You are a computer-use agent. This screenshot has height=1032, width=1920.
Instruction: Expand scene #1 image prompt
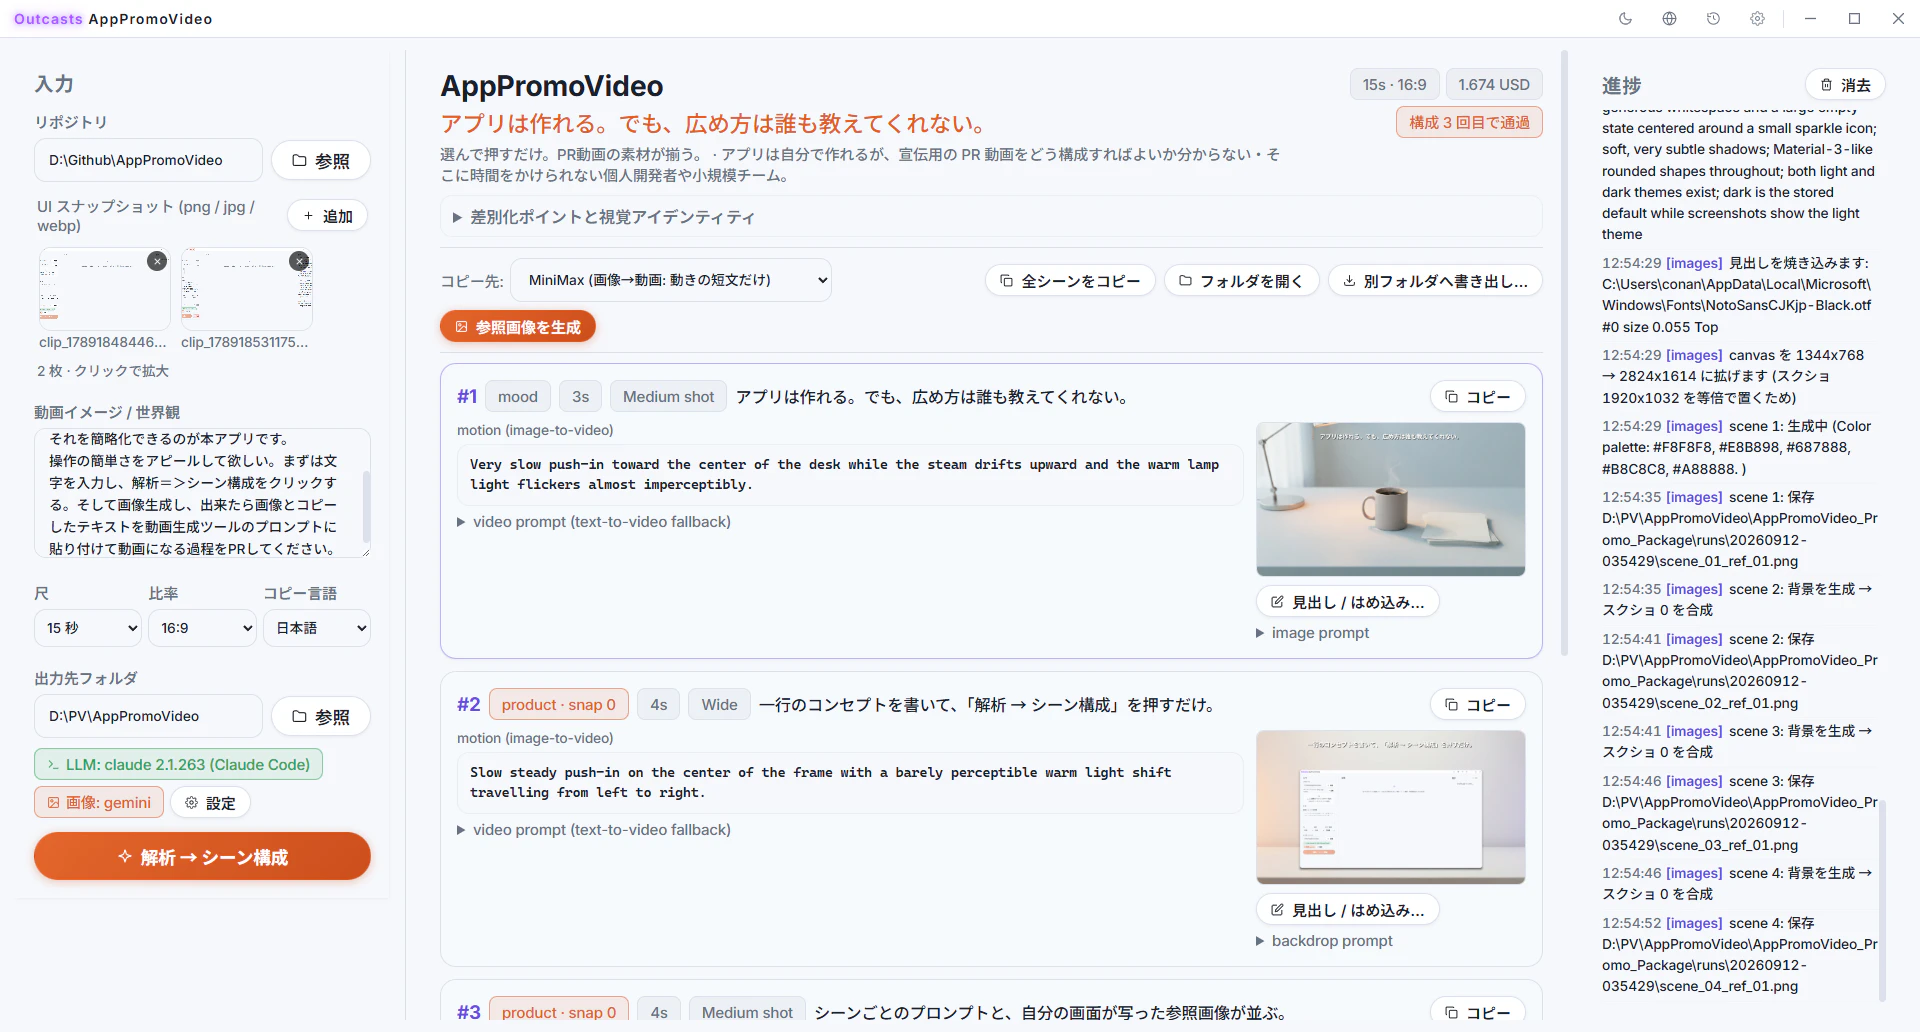[x=1312, y=632]
